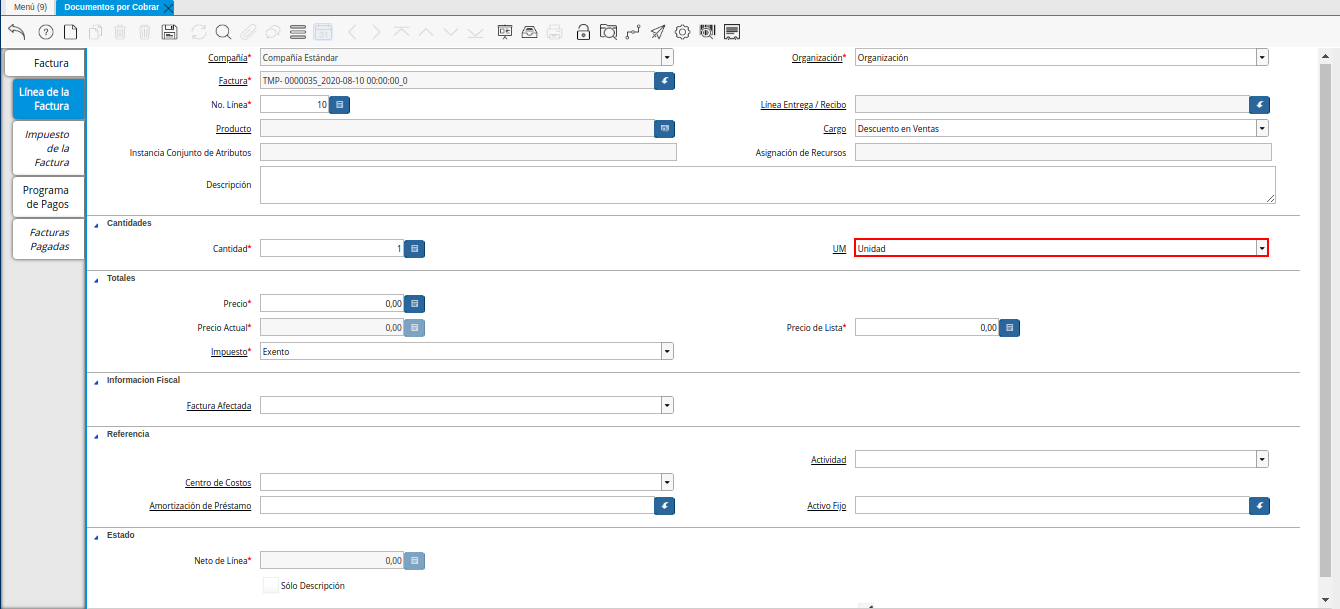
Task: Click into the Descripción text area
Action: [x=766, y=185]
